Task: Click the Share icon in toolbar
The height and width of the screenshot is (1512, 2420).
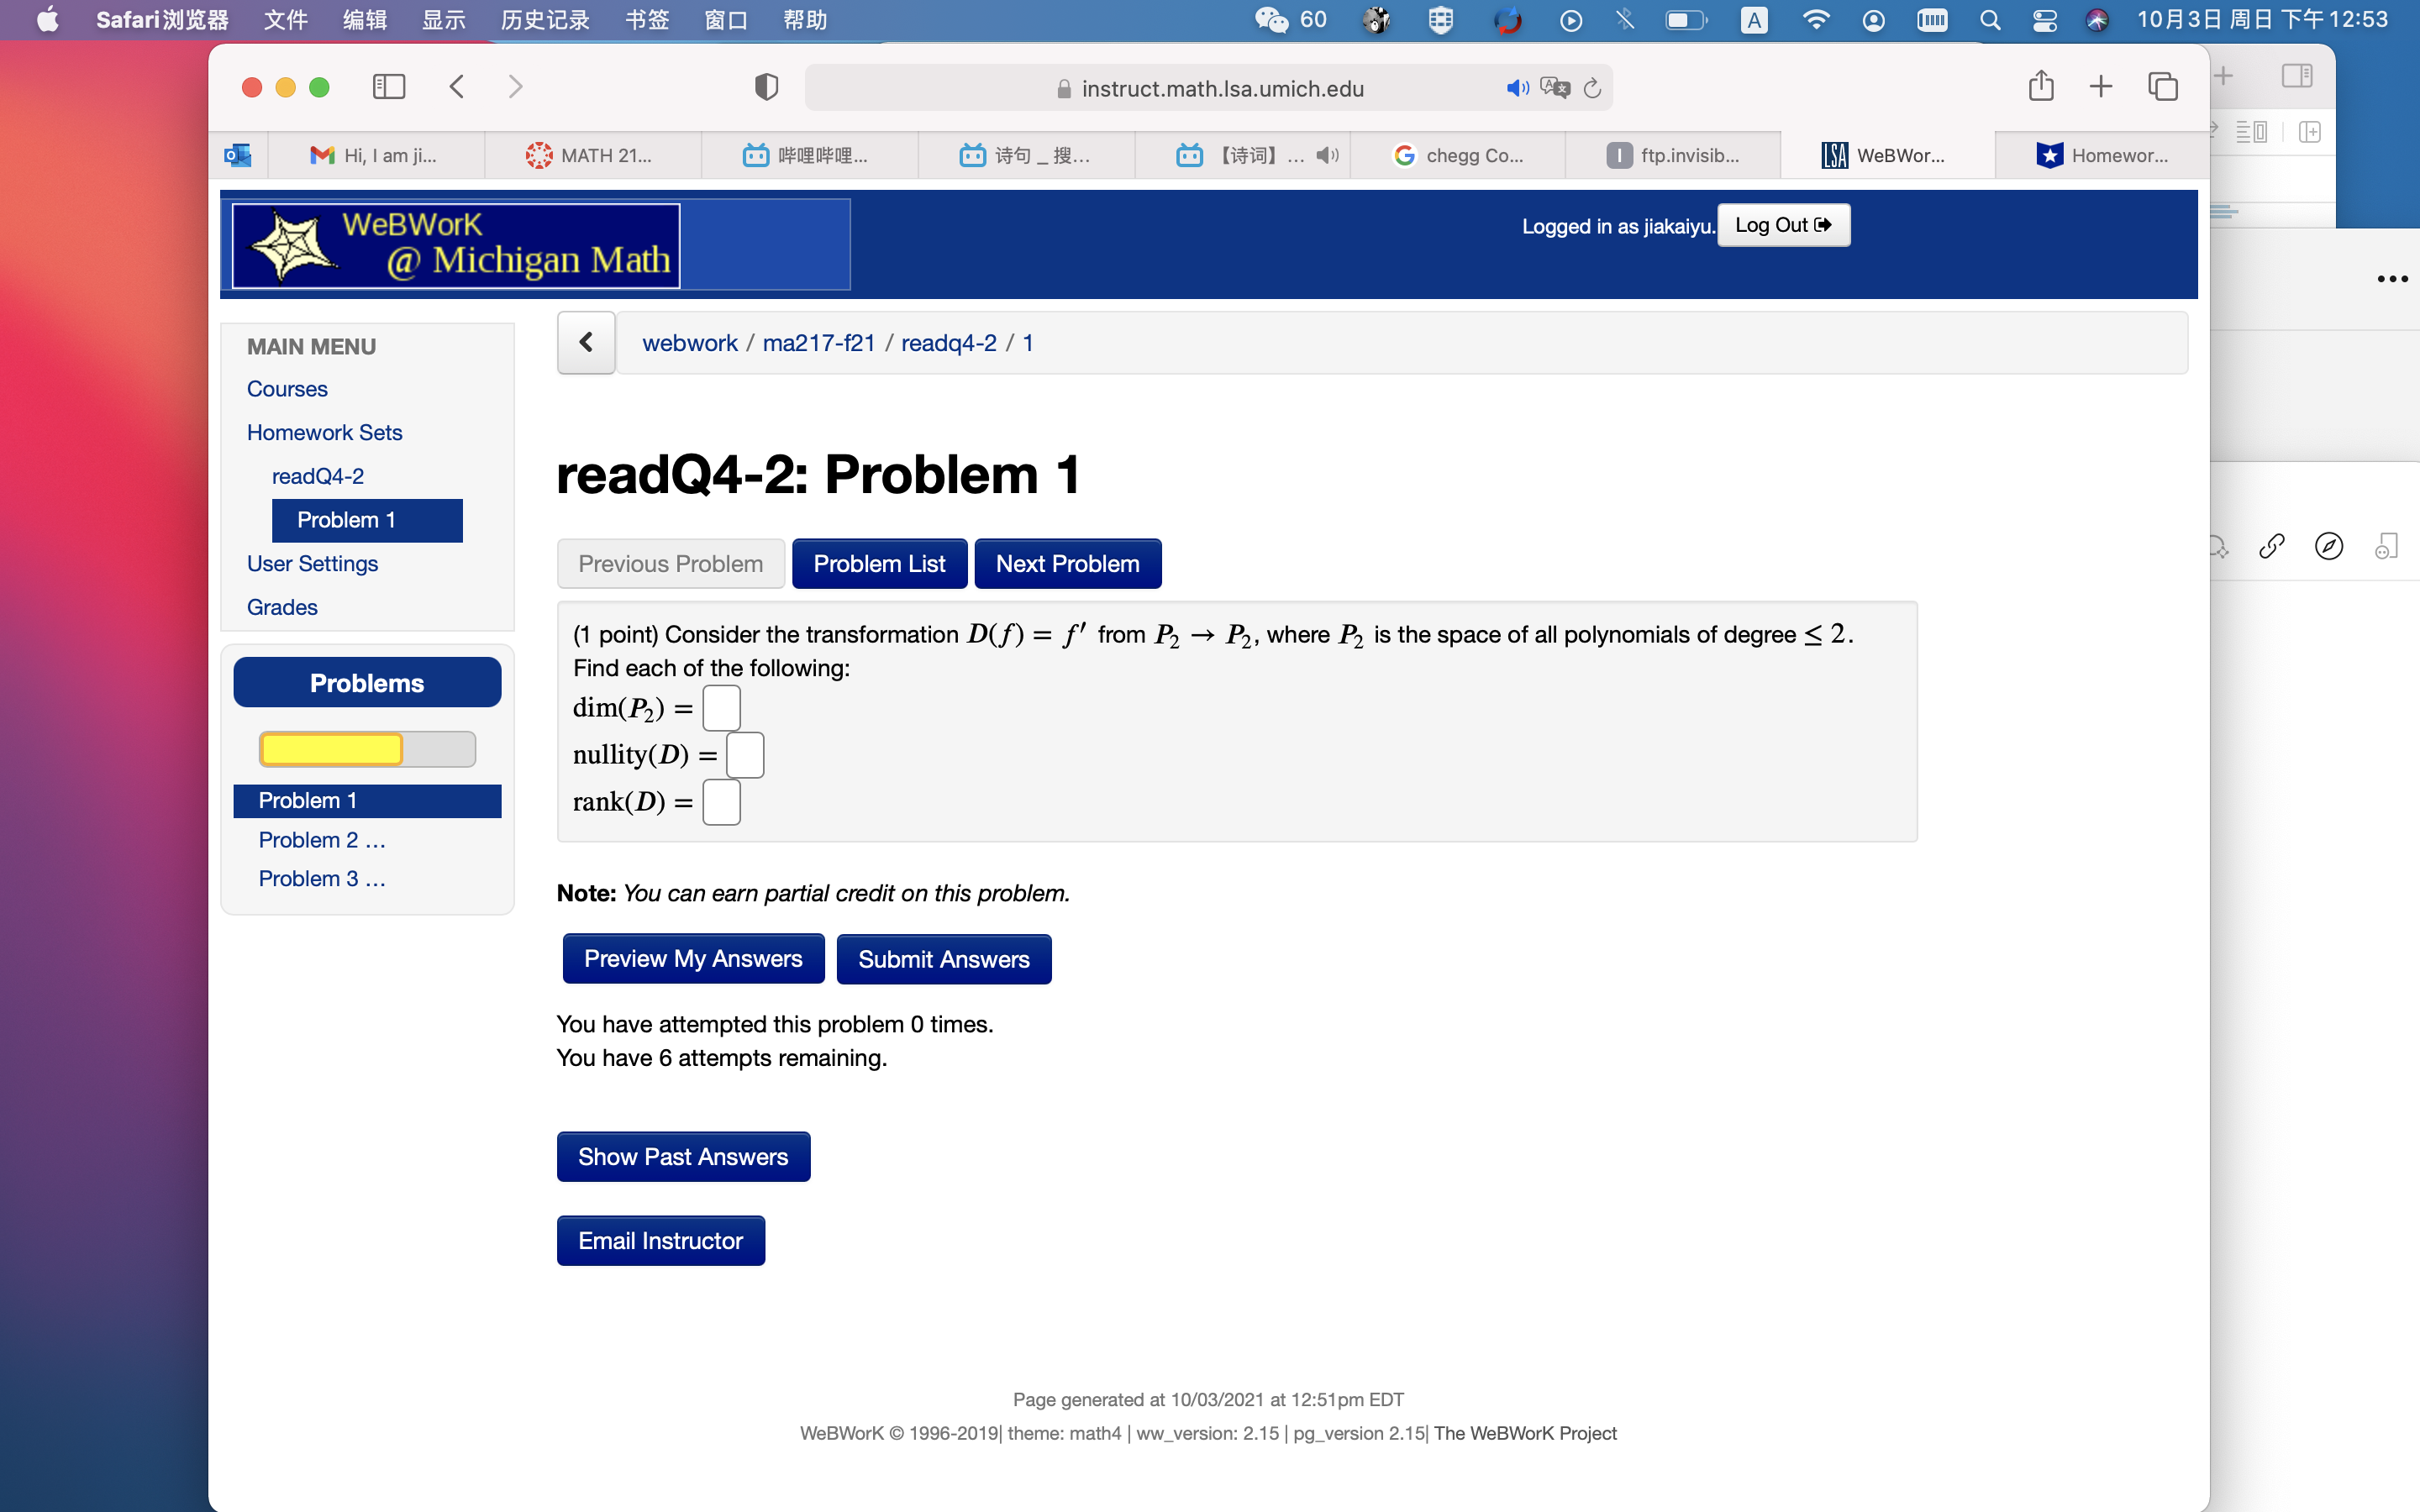Action: coord(2041,87)
